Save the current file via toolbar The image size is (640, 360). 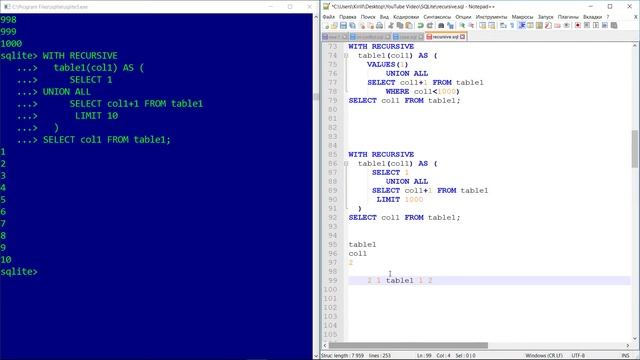pos(343,25)
